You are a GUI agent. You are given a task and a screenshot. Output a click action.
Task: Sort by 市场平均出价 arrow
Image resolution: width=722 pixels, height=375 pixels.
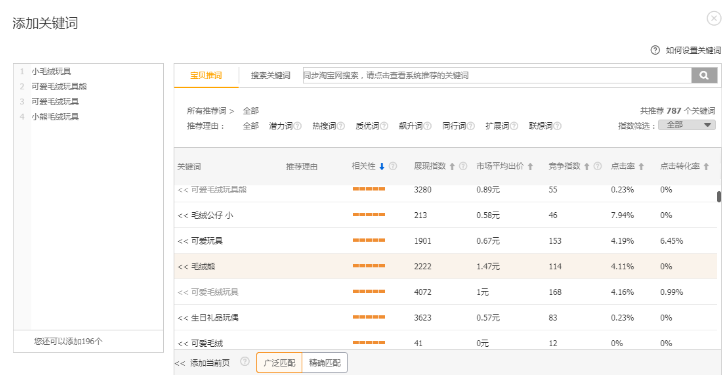pyautogui.click(x=530, y=166)
